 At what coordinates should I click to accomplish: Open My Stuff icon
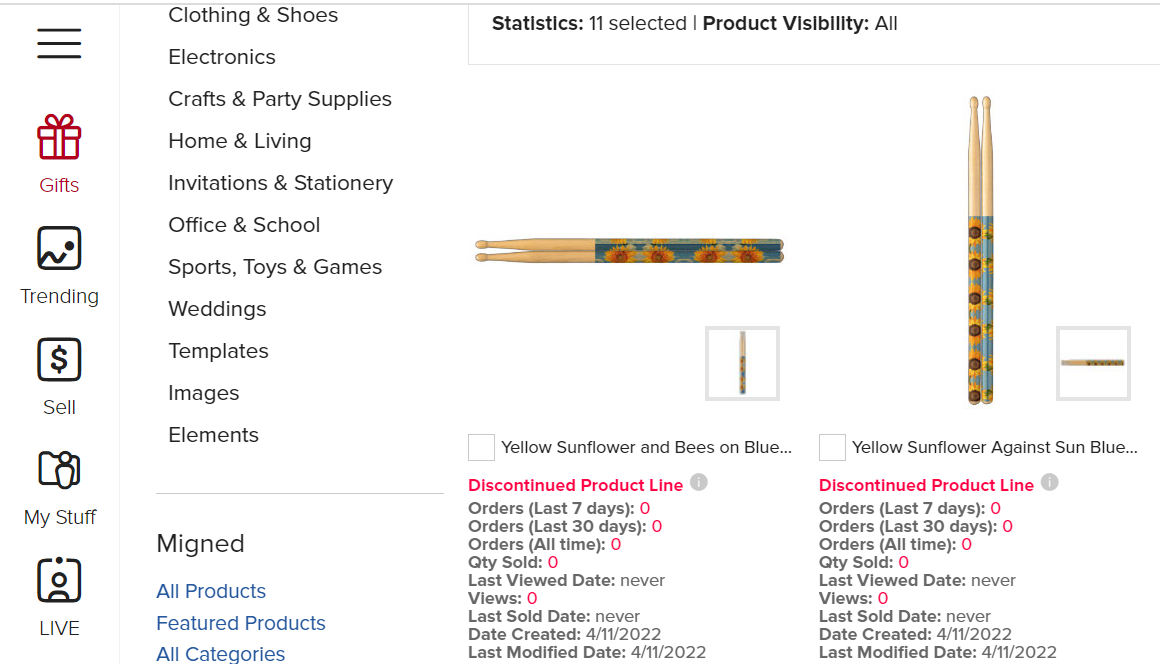pos(59,470)
